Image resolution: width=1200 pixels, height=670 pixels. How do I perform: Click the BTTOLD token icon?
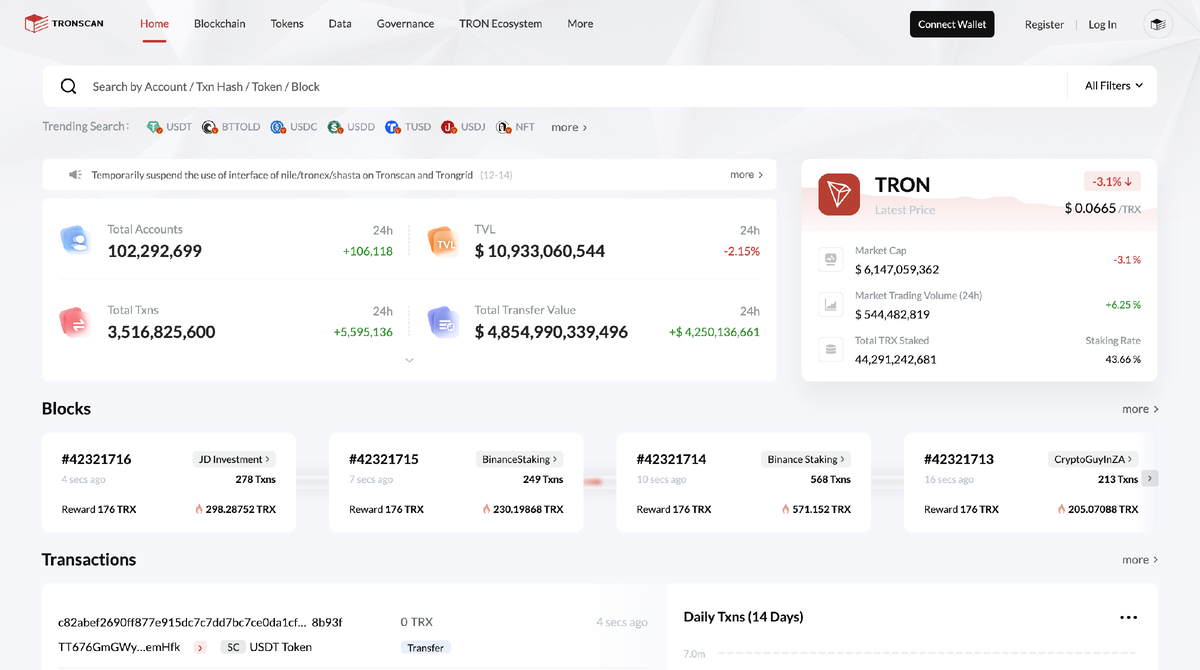tap(210, 127)
